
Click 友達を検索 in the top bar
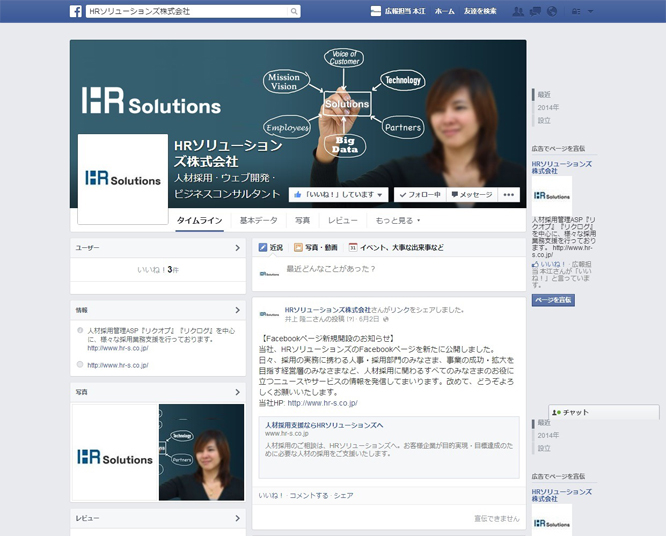(480, 11)
